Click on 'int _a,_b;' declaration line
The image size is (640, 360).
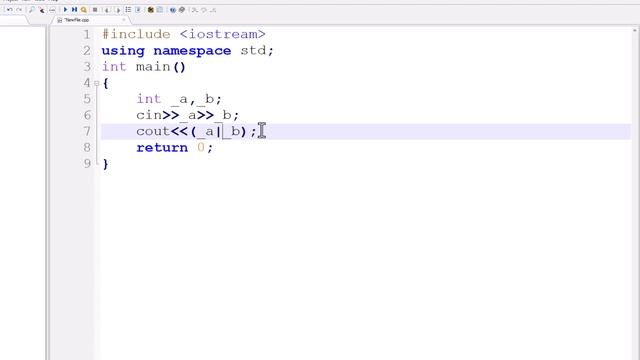click(179, 99)
